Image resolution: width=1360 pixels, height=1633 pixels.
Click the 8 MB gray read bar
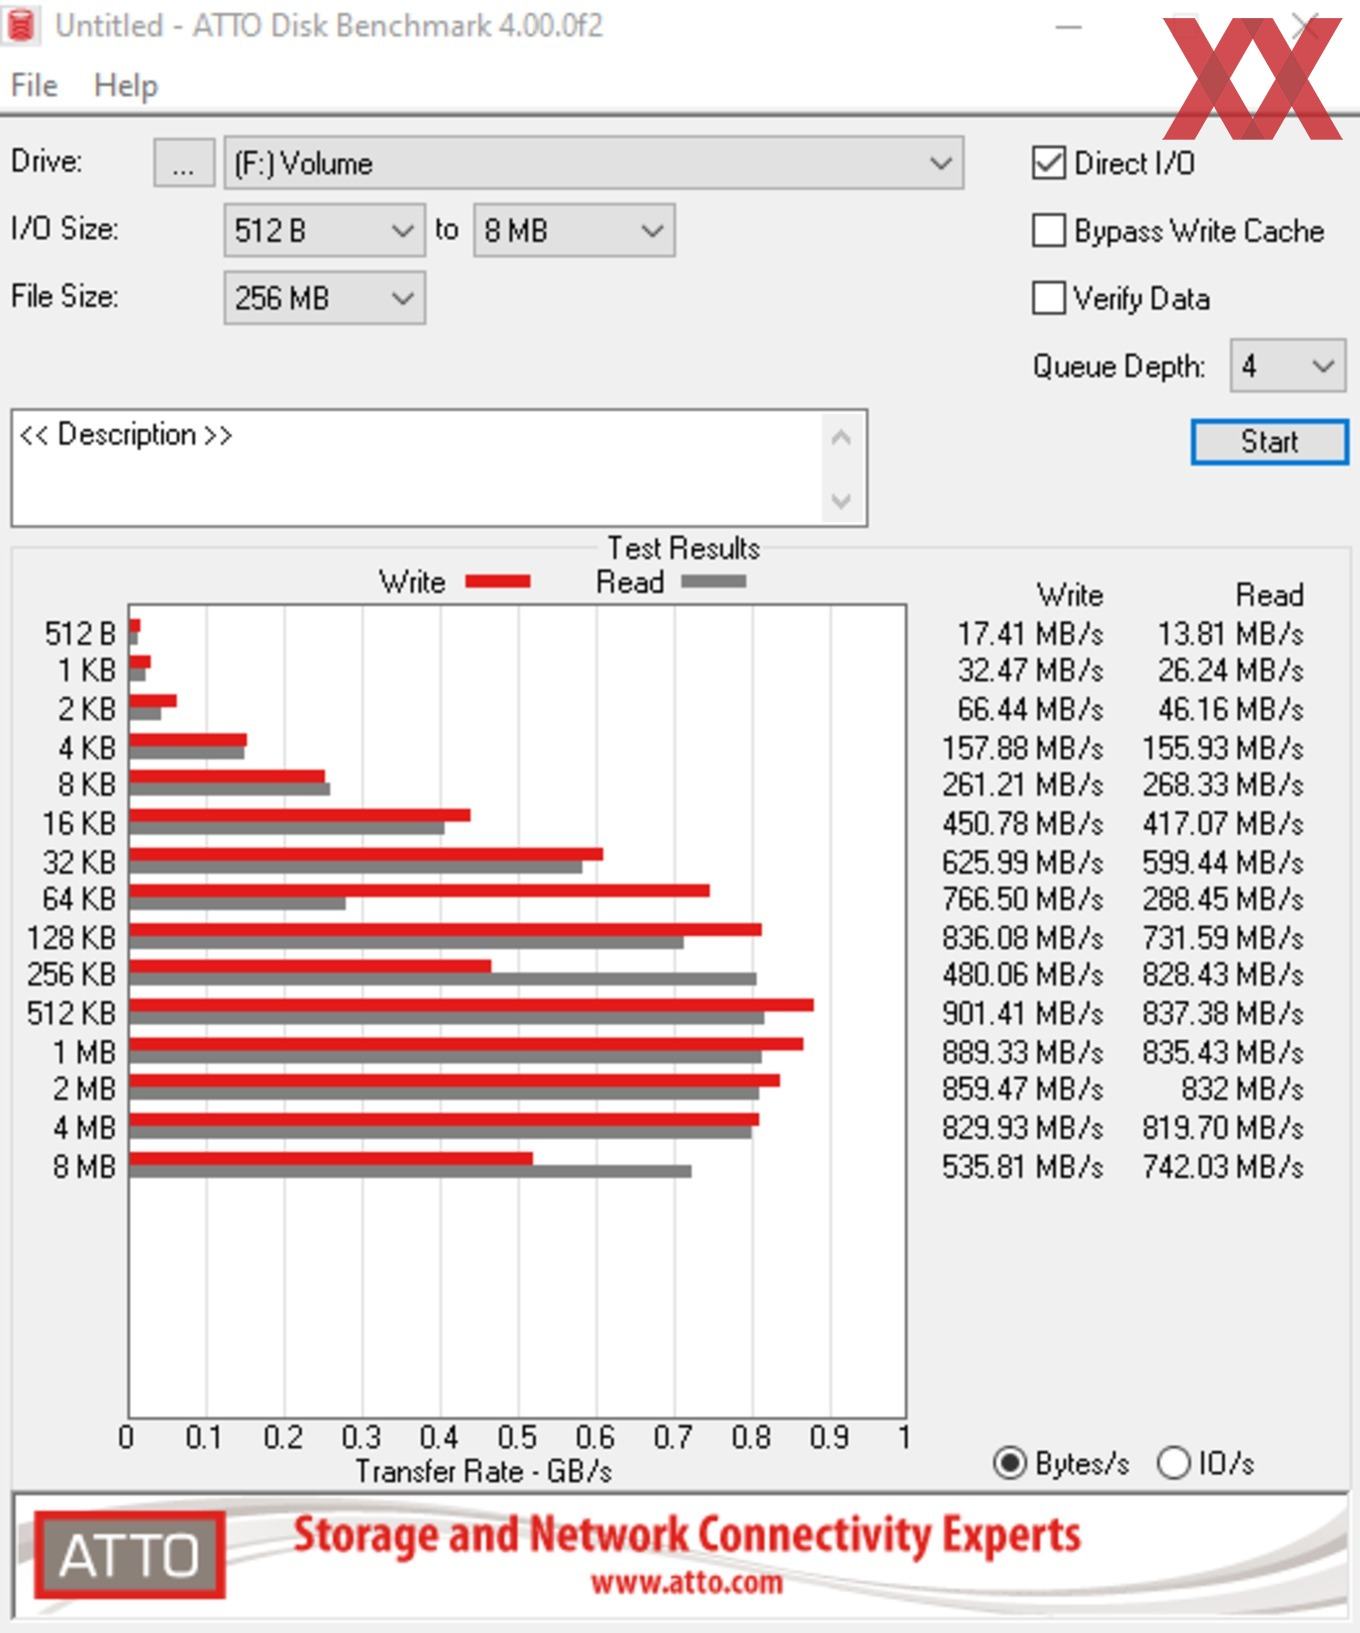[x=410, y=1171]
